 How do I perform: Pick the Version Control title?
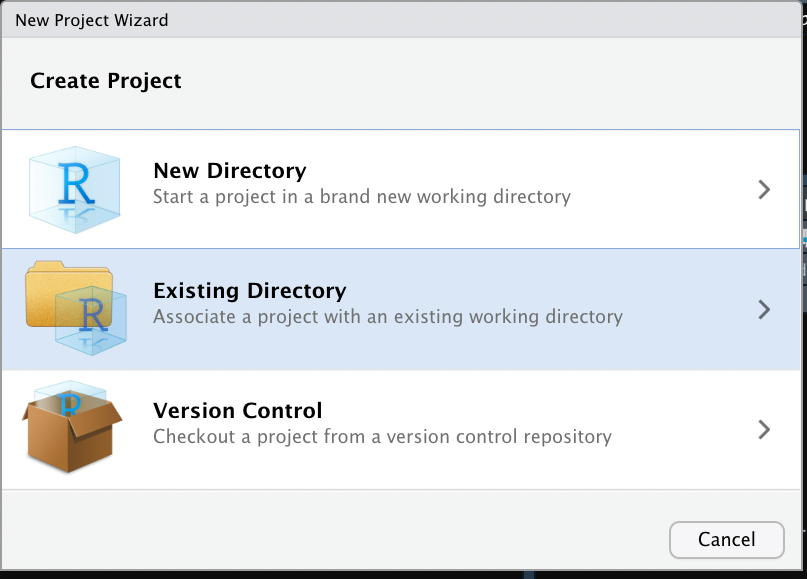point(237,411)
